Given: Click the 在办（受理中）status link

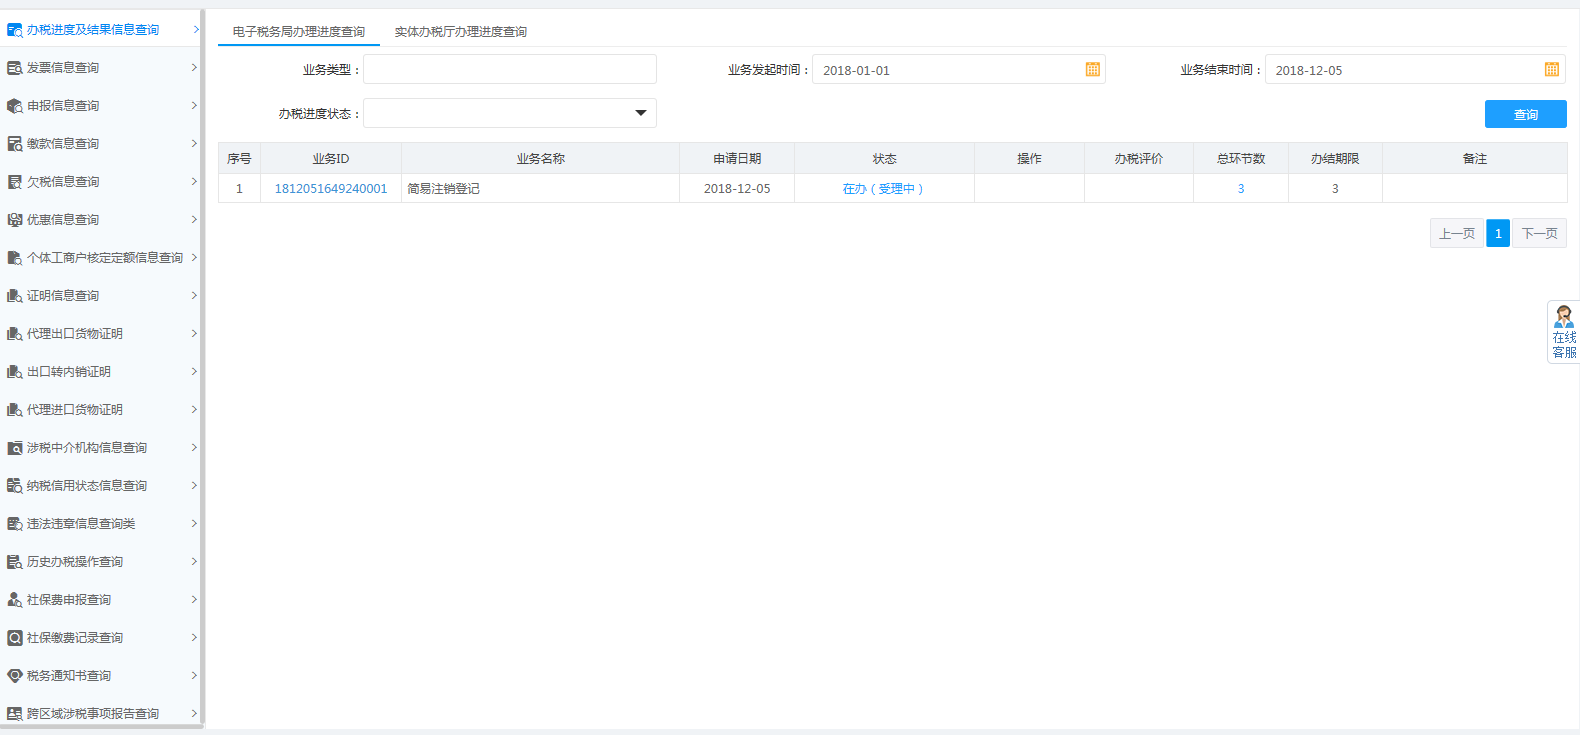Looking at the screenshot, I should tap(883, 189).
